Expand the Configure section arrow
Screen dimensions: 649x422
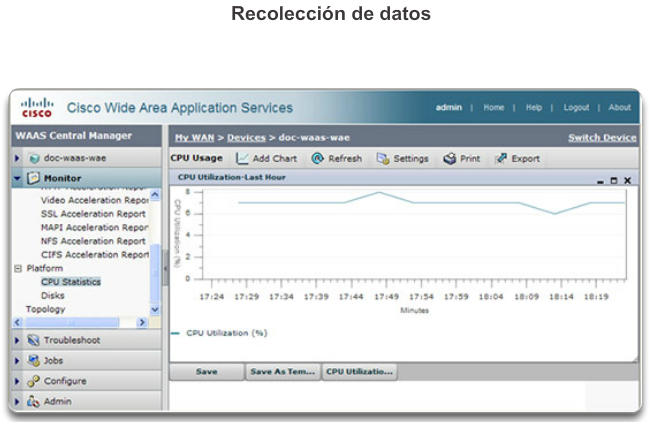coord(17,381)
